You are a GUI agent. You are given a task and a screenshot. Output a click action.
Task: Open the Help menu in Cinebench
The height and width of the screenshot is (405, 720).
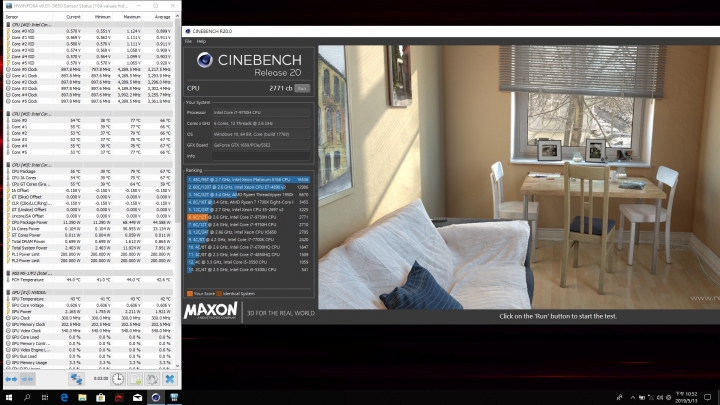[201, 41]
